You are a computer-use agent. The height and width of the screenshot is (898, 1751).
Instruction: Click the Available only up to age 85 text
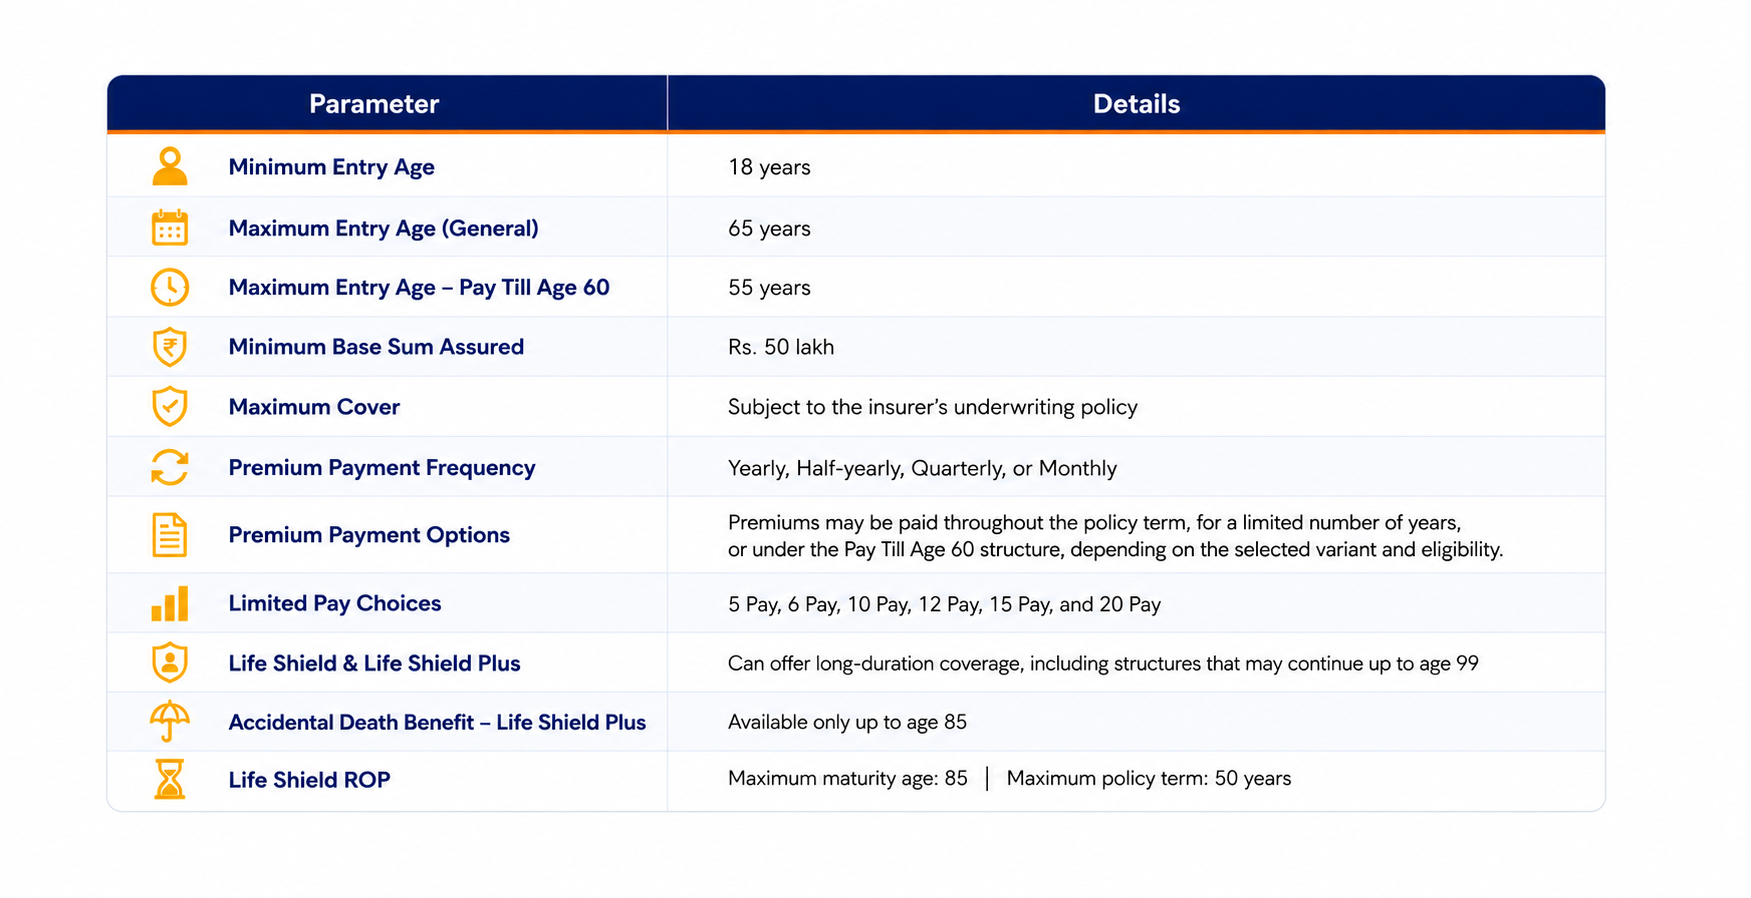[847, 722]
